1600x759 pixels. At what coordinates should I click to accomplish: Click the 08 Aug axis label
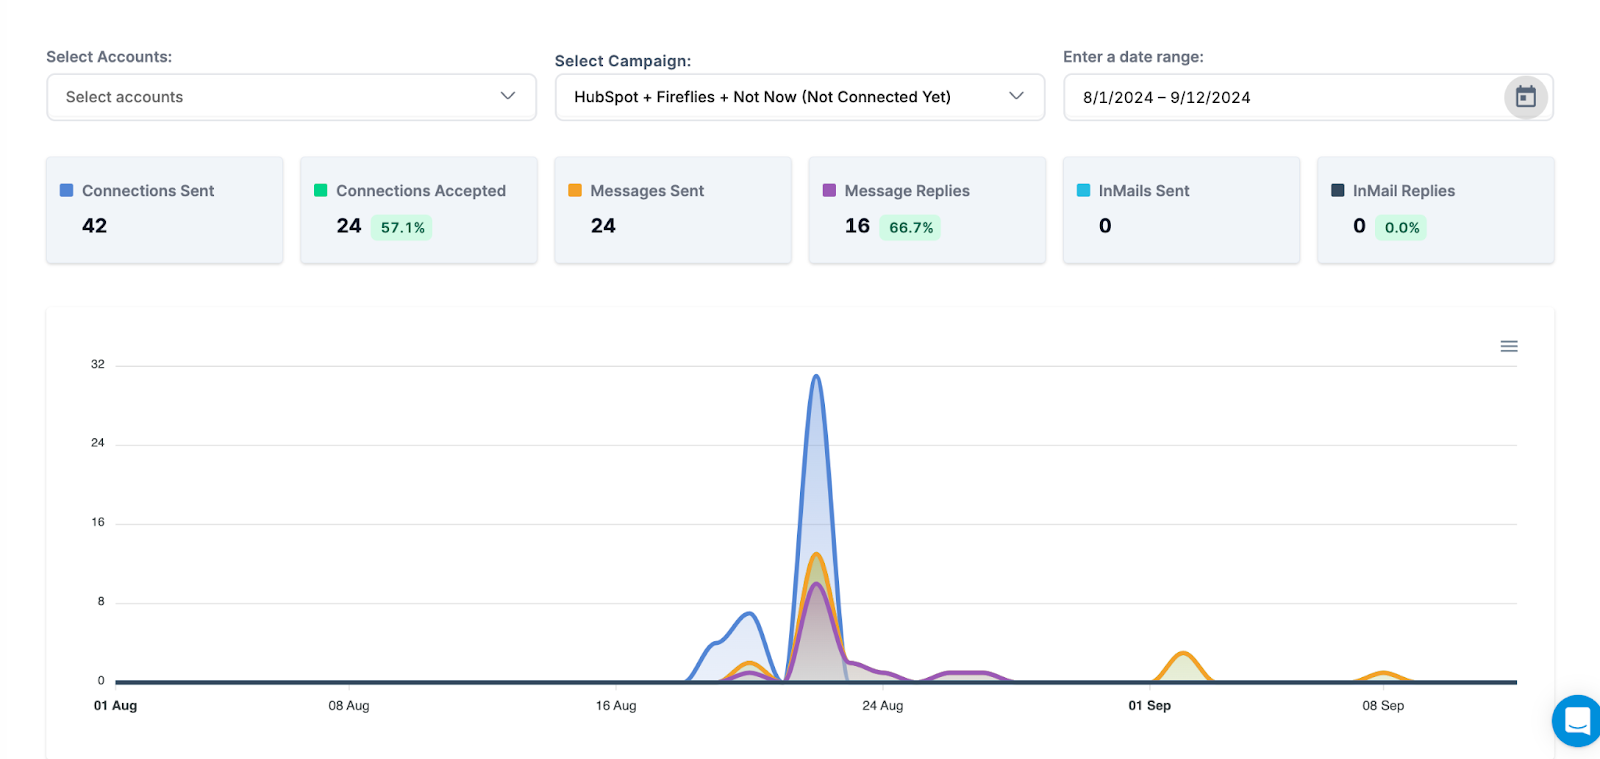coord(349,706)
